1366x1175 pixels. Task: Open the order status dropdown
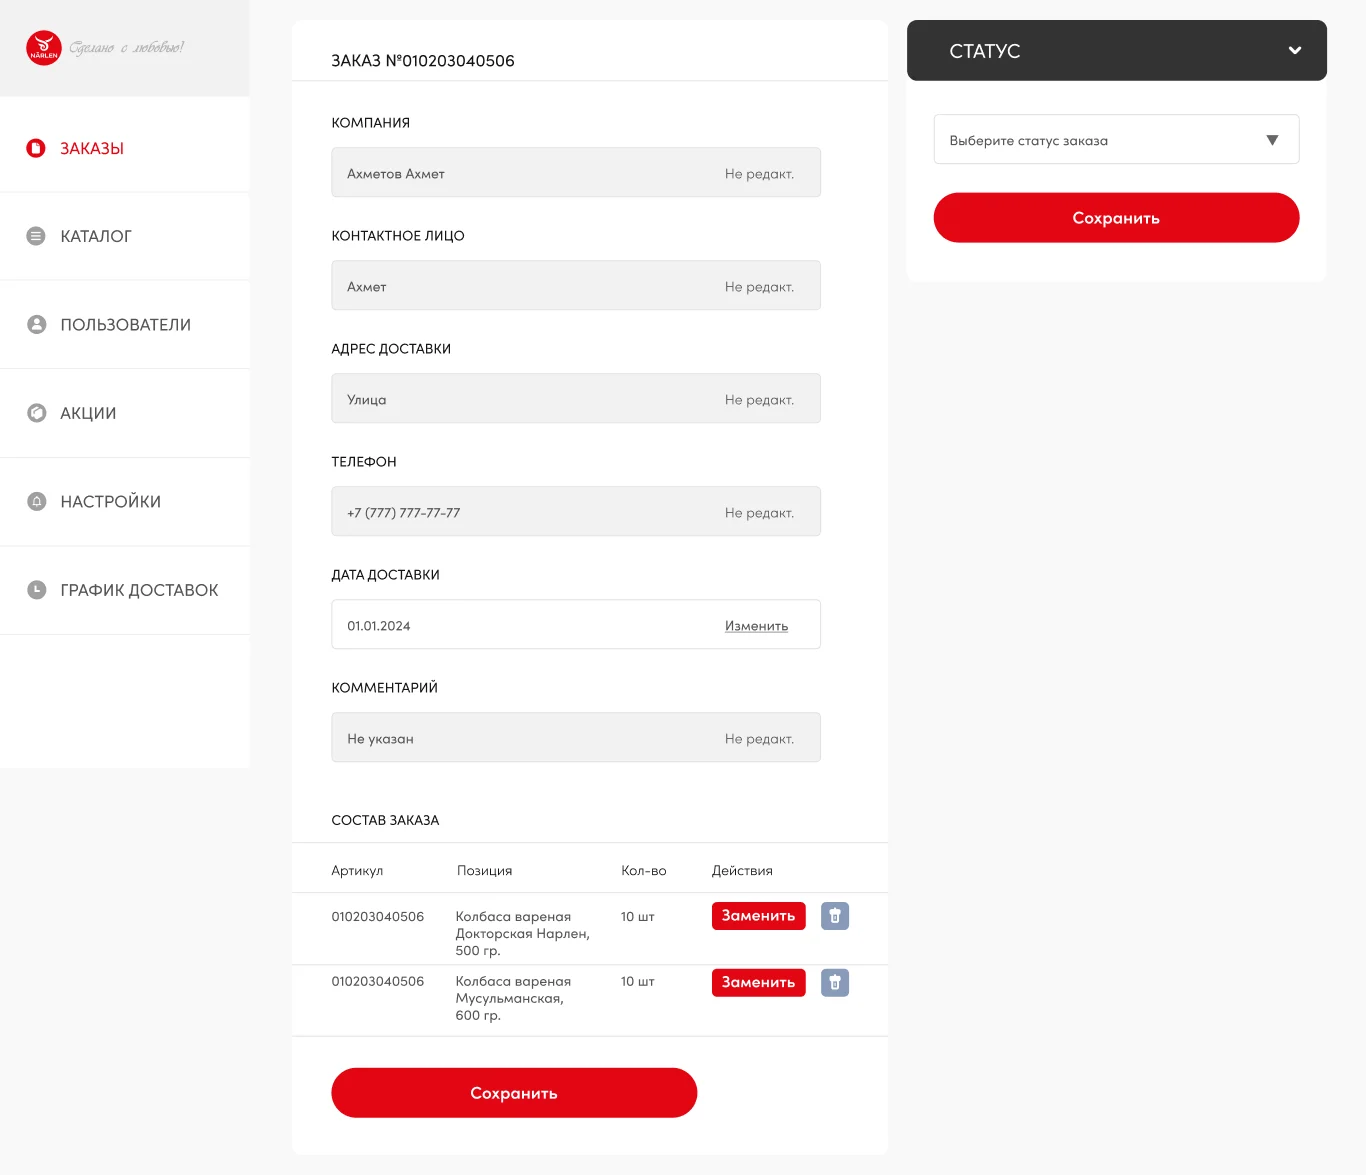1116,139
